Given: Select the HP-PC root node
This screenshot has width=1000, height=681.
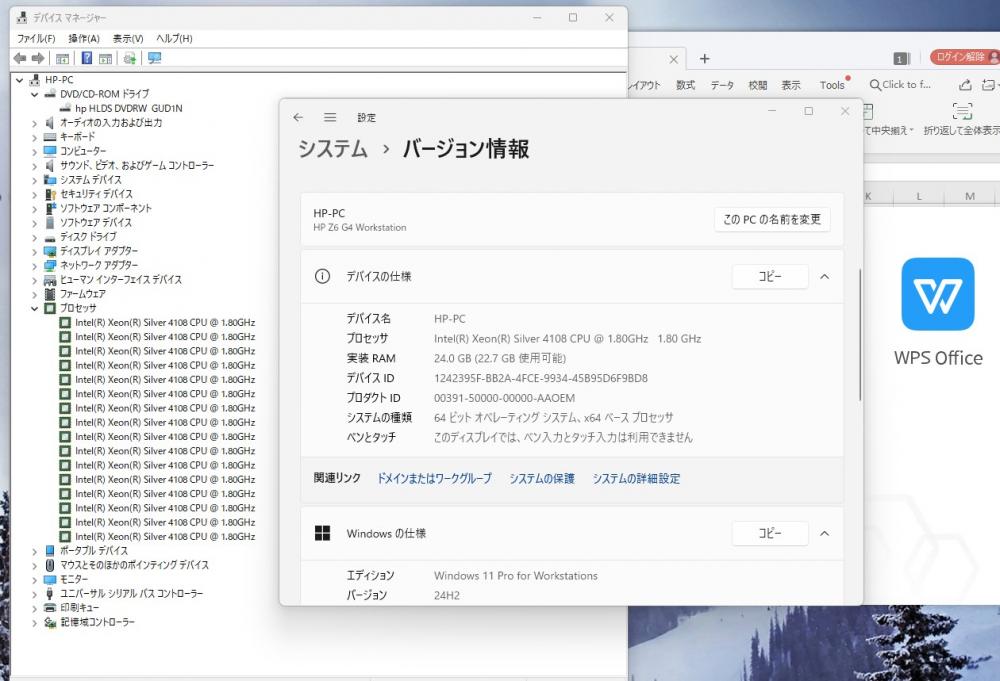Looking at the screenshot, I should click(59, 80).
